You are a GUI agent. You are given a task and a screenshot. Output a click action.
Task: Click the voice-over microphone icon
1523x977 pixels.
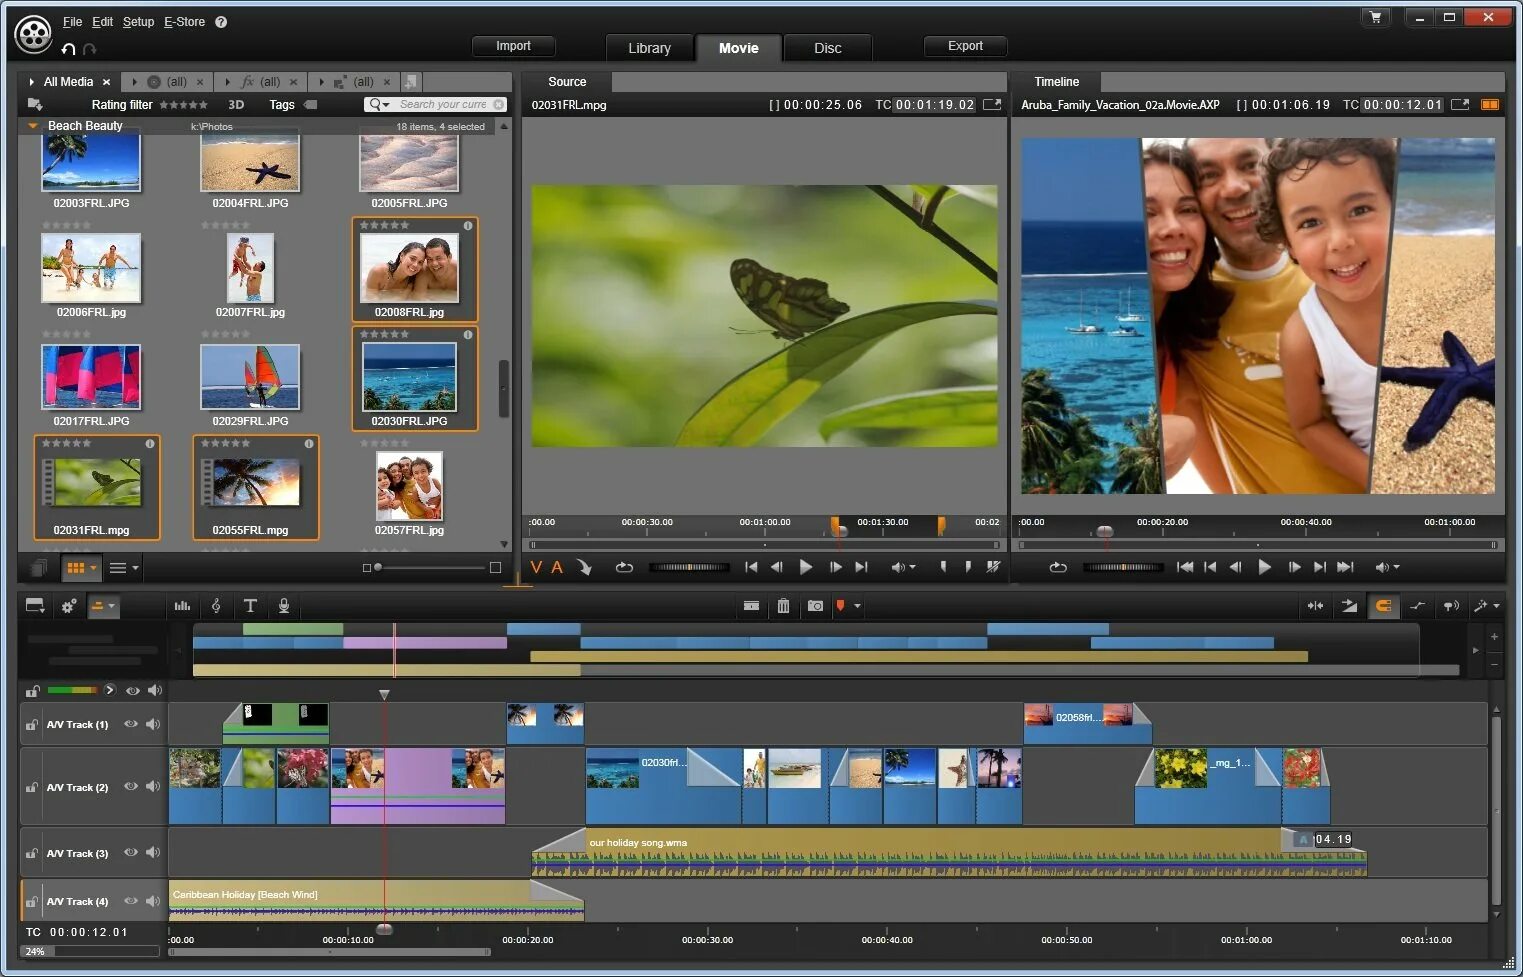tap(284, 606)
